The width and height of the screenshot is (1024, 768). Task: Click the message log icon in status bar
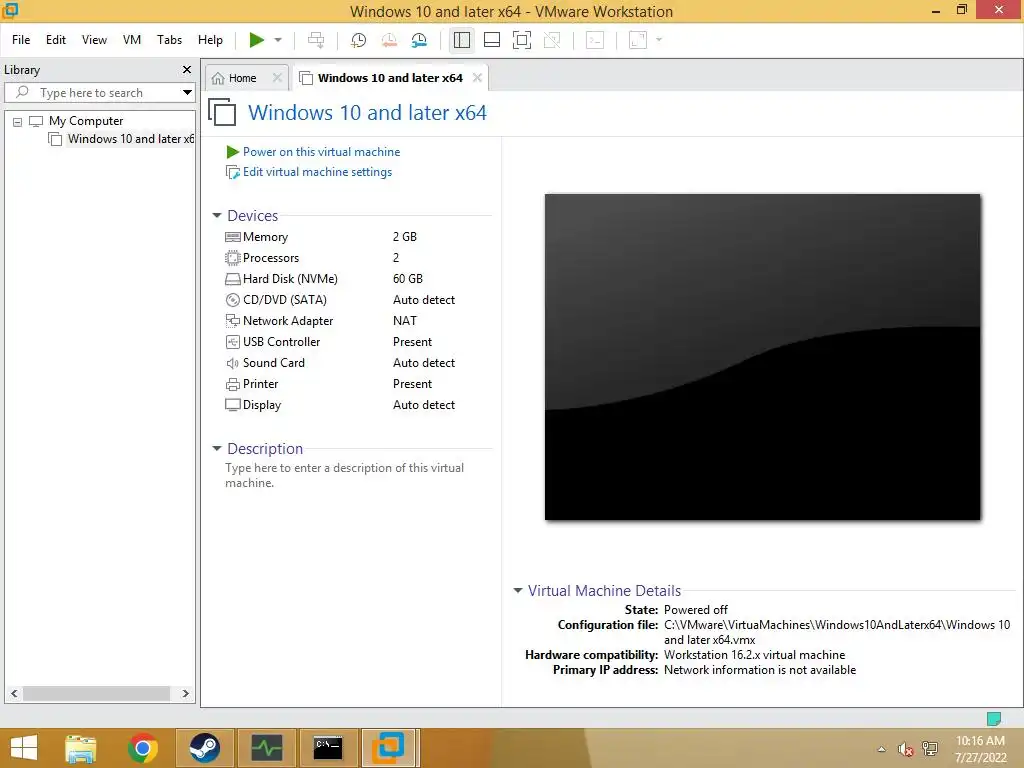click(994, 719)
